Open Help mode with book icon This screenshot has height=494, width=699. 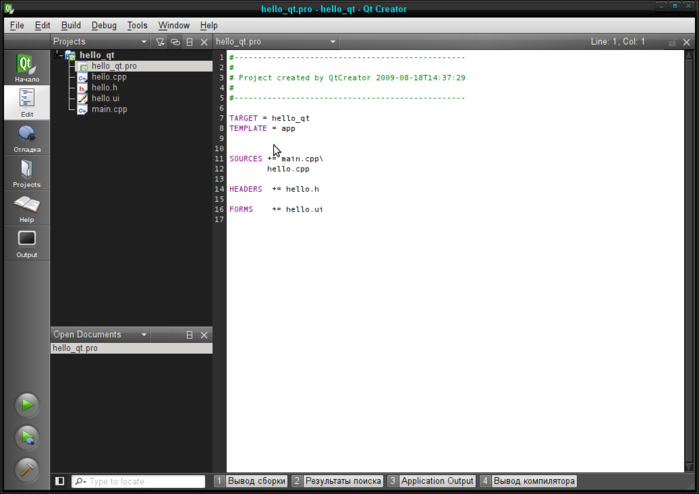pos(27,208)
